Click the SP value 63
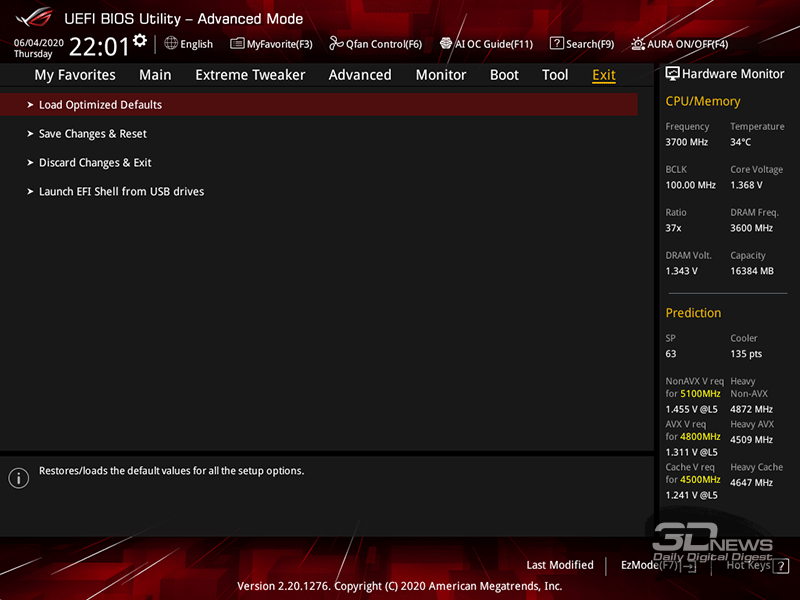The height and width of the screenshot is (600, 800). point(670,354)
